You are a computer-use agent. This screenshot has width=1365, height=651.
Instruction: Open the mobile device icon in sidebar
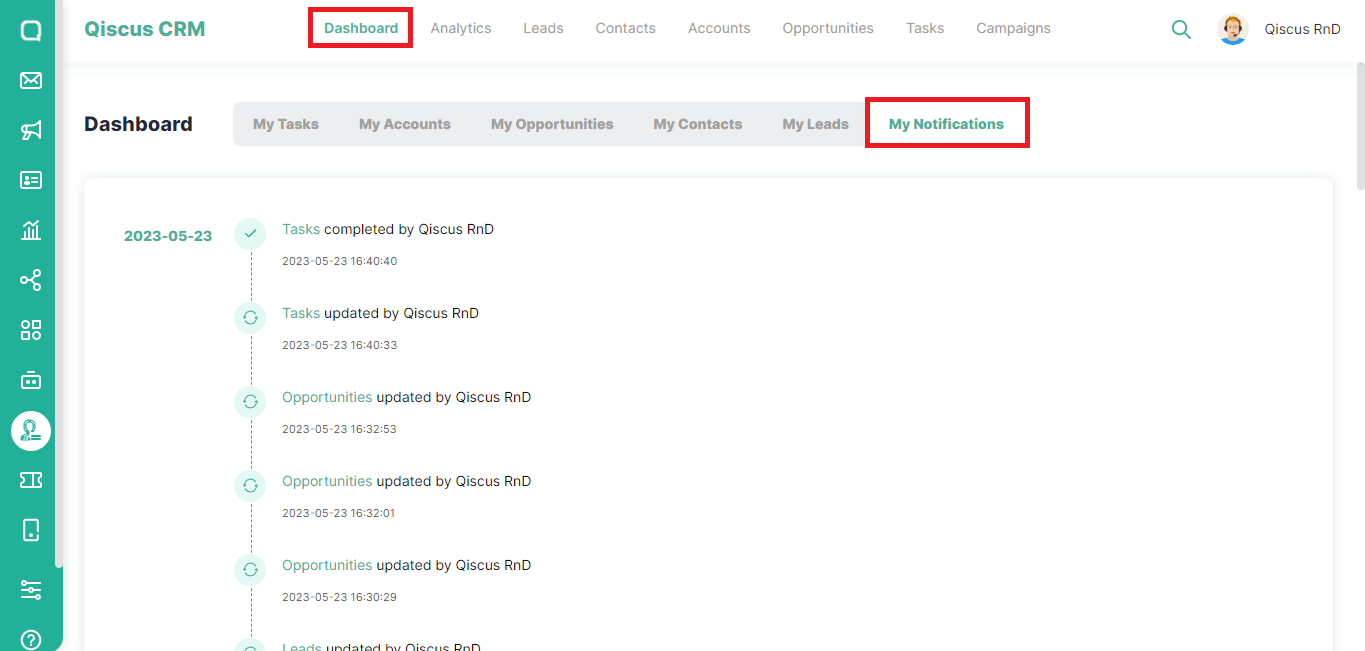point(31,530)
